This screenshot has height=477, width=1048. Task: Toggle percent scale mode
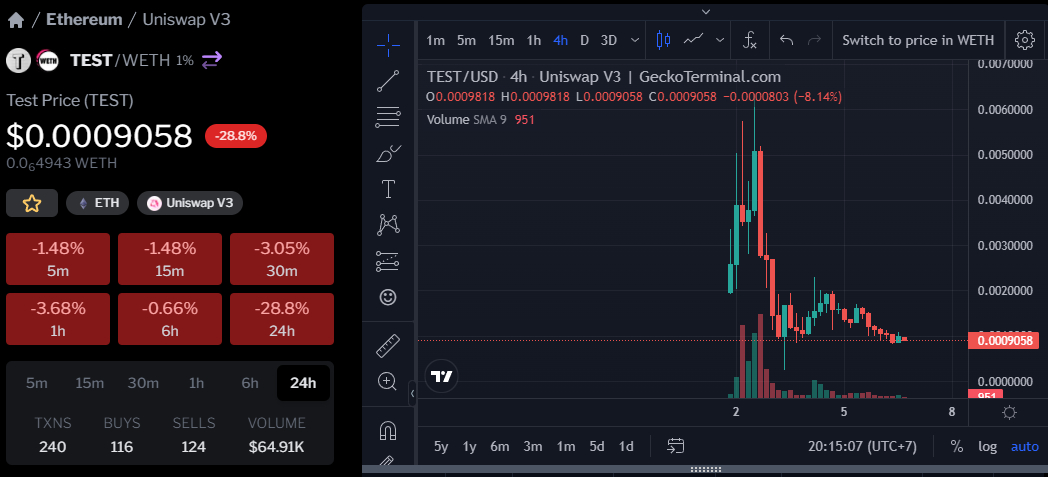pyautogui.click(x=957, y=446)
